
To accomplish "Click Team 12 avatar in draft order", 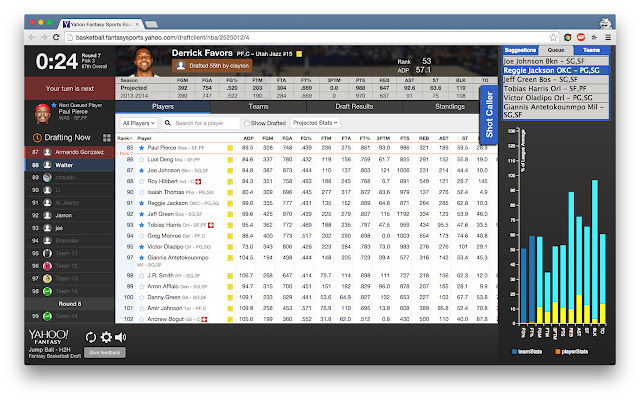I will point(47,266).
